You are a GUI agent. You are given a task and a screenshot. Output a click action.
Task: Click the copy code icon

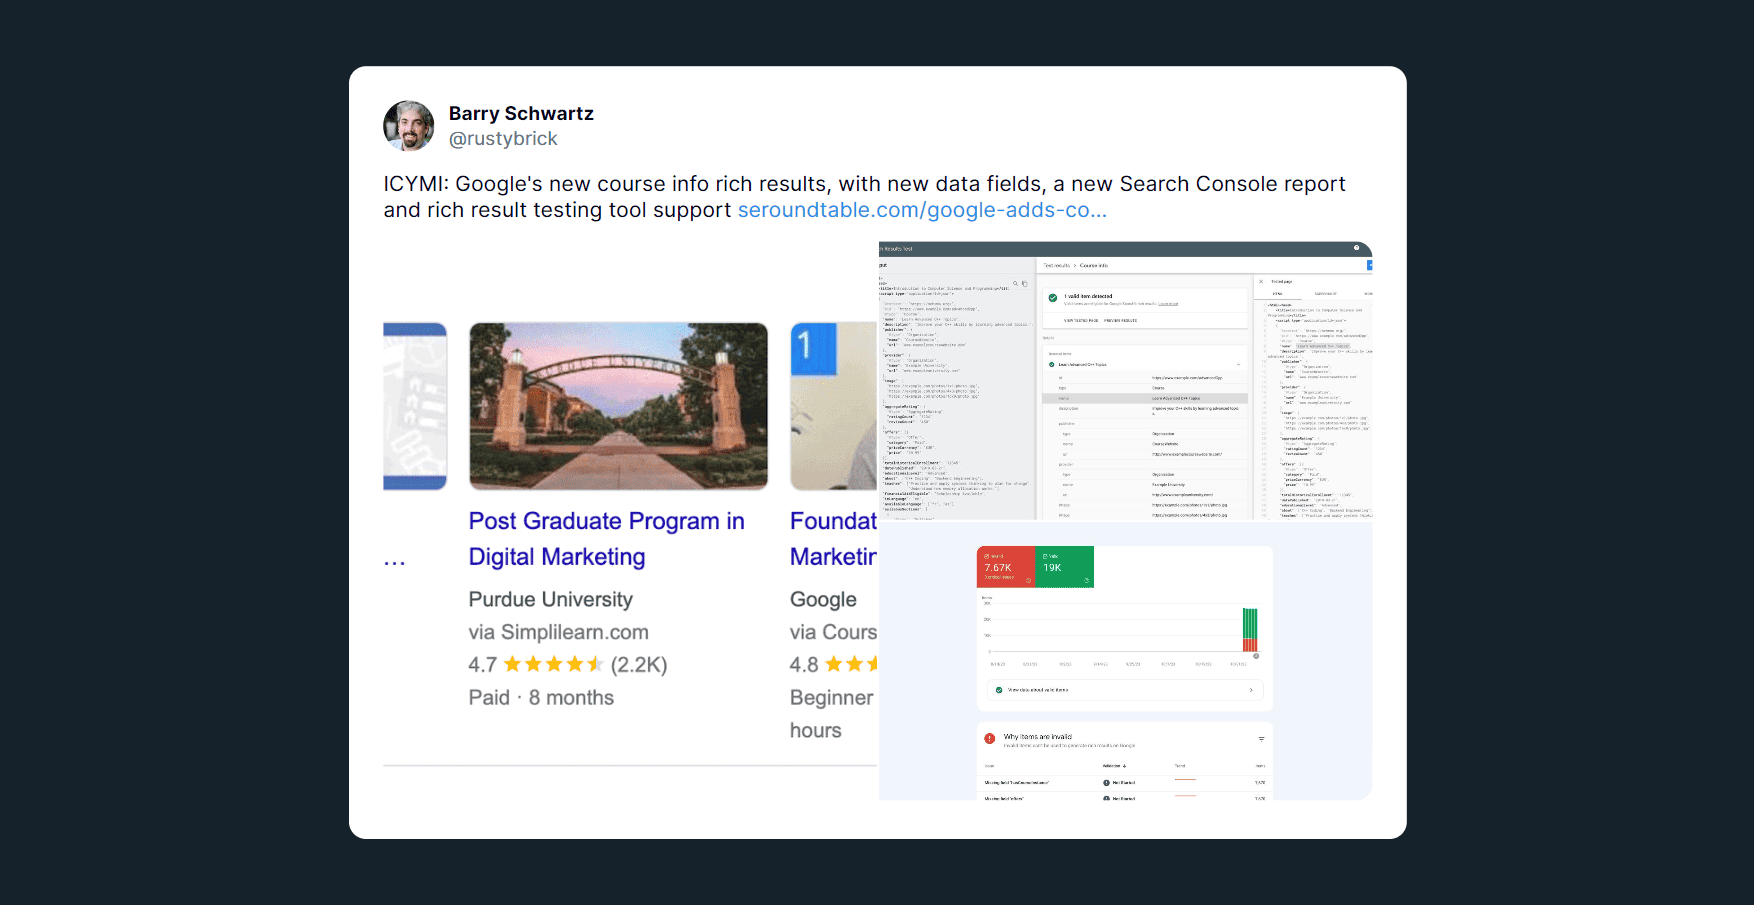click(1025, 284)
